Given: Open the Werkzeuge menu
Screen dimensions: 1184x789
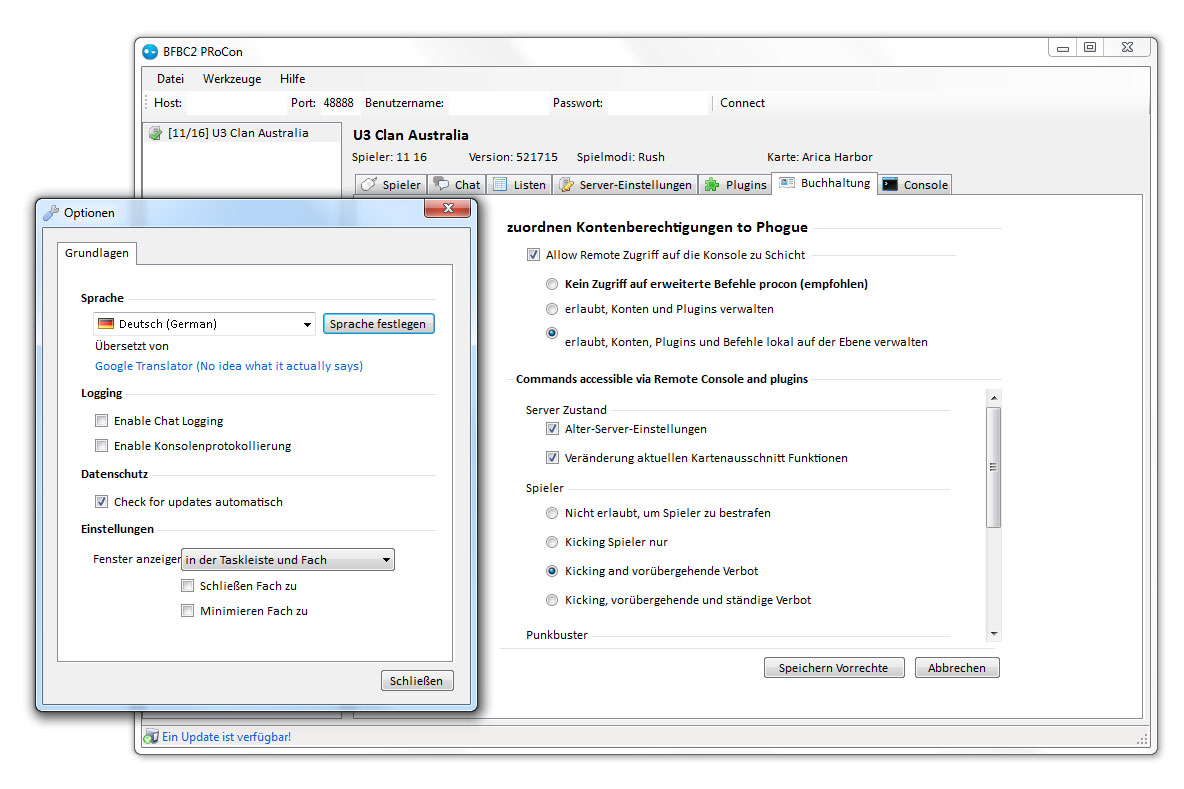Looking at the screenshot, I should tap(232, 79).
